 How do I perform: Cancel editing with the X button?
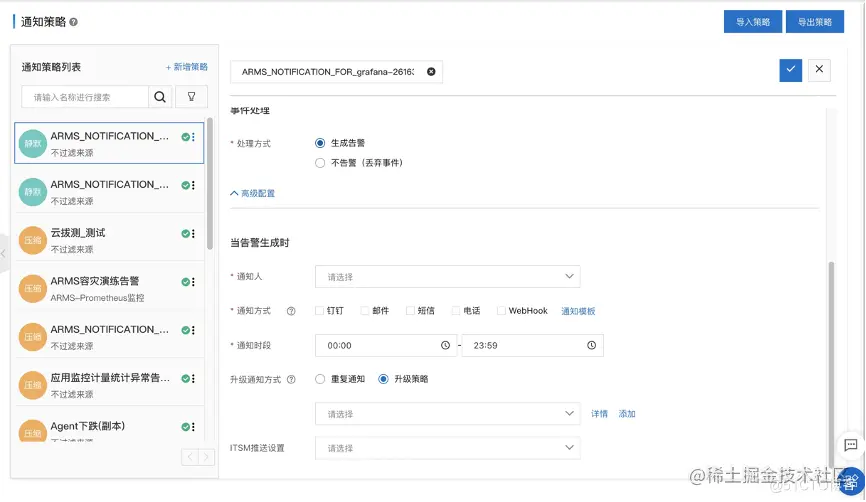[x=819, y=70]
